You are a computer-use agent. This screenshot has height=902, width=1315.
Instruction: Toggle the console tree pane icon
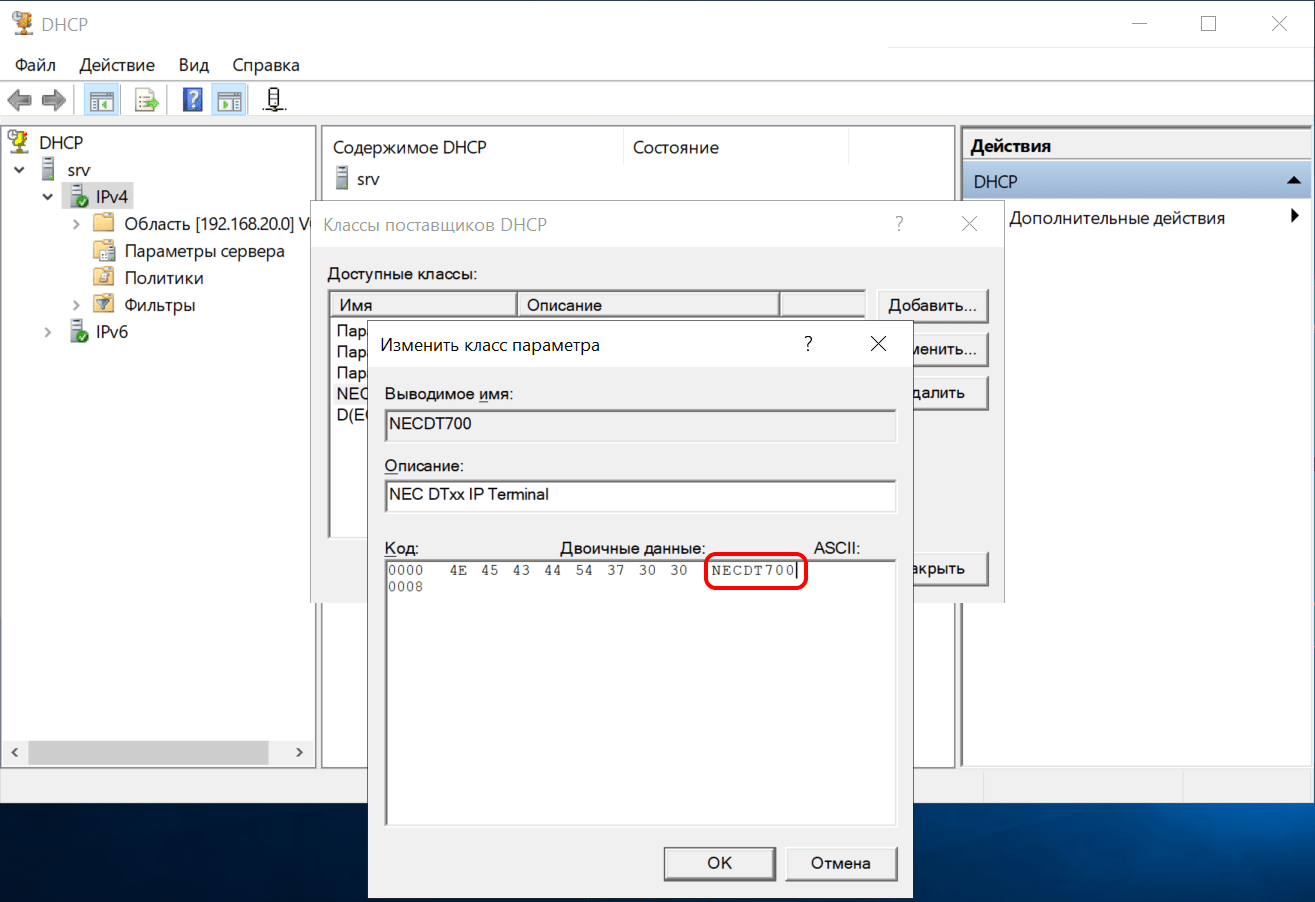101,100
